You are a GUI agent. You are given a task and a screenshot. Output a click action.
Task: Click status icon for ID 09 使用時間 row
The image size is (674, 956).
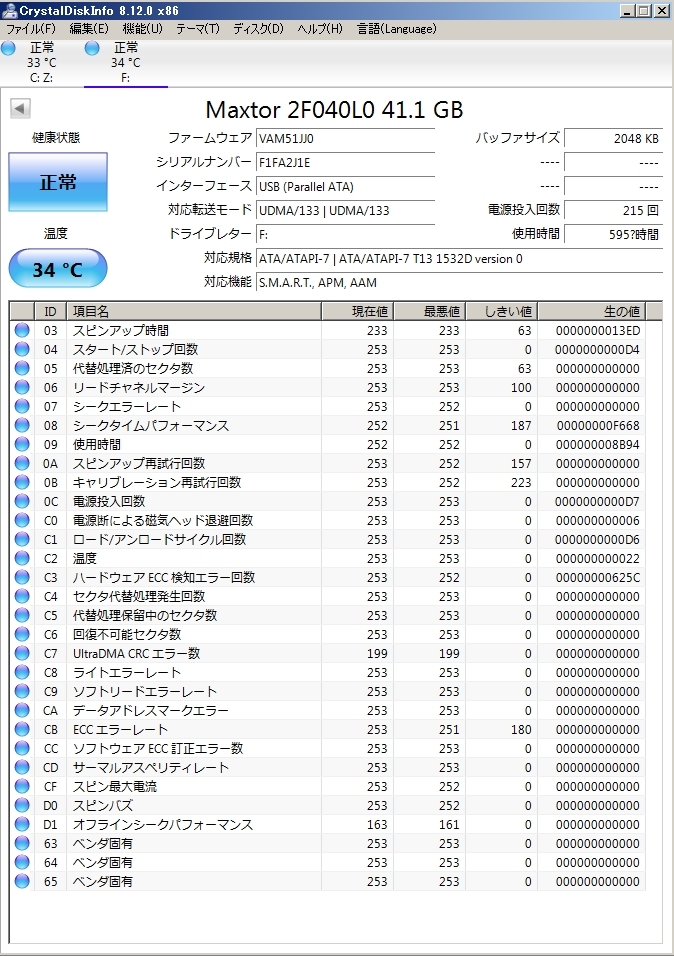(22, 444)
